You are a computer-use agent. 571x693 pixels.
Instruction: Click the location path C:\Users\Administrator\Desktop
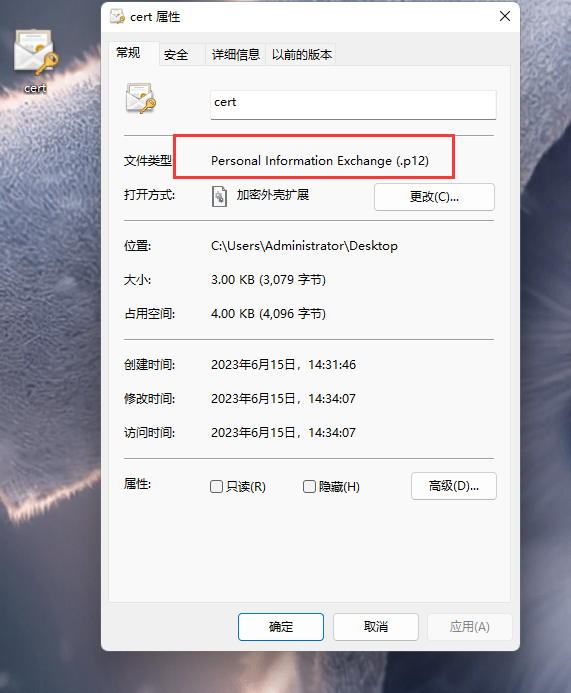304,246
